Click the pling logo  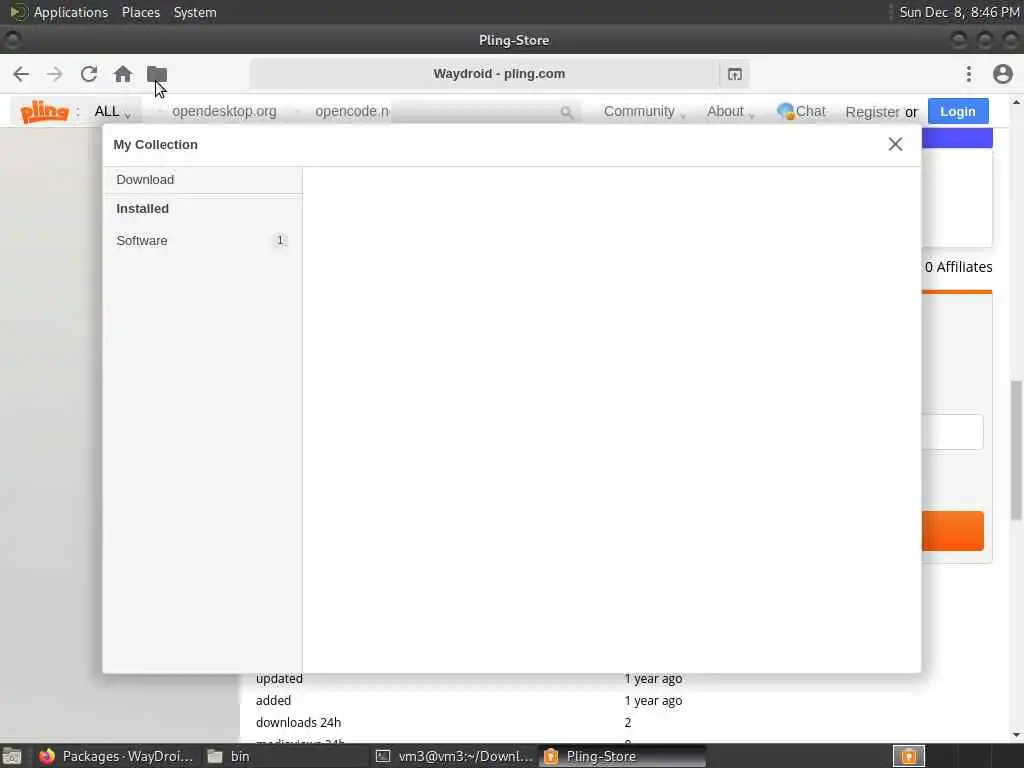click(44, 112)
